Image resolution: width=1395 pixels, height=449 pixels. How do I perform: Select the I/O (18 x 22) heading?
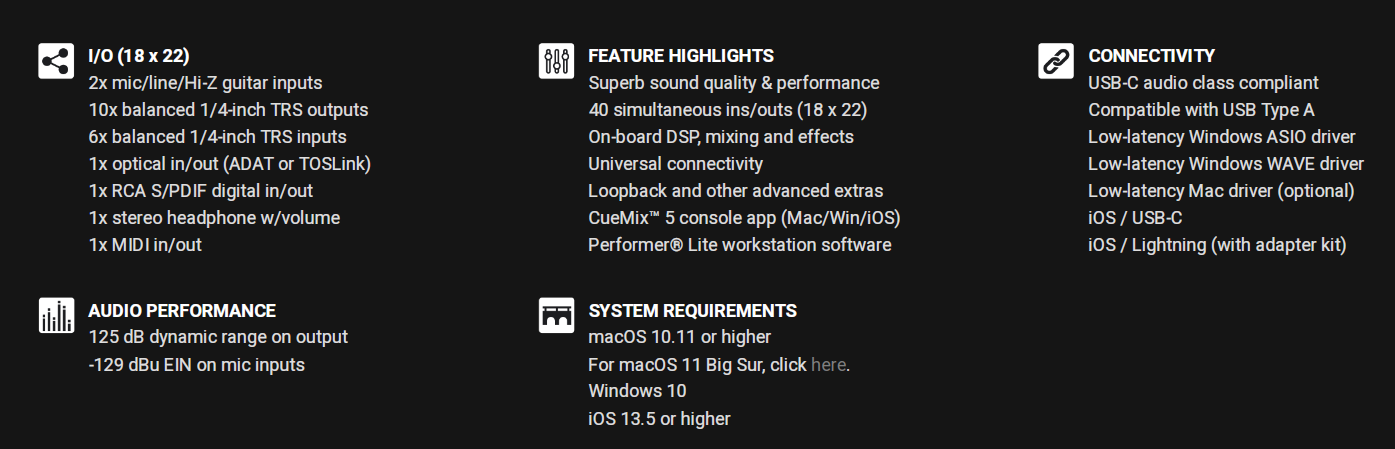(x=139, y=56)
